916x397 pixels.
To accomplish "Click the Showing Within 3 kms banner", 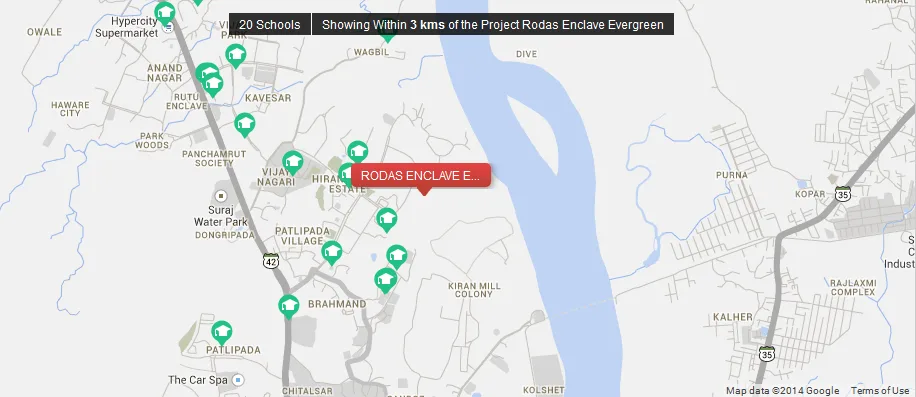I will coord(493,25).
